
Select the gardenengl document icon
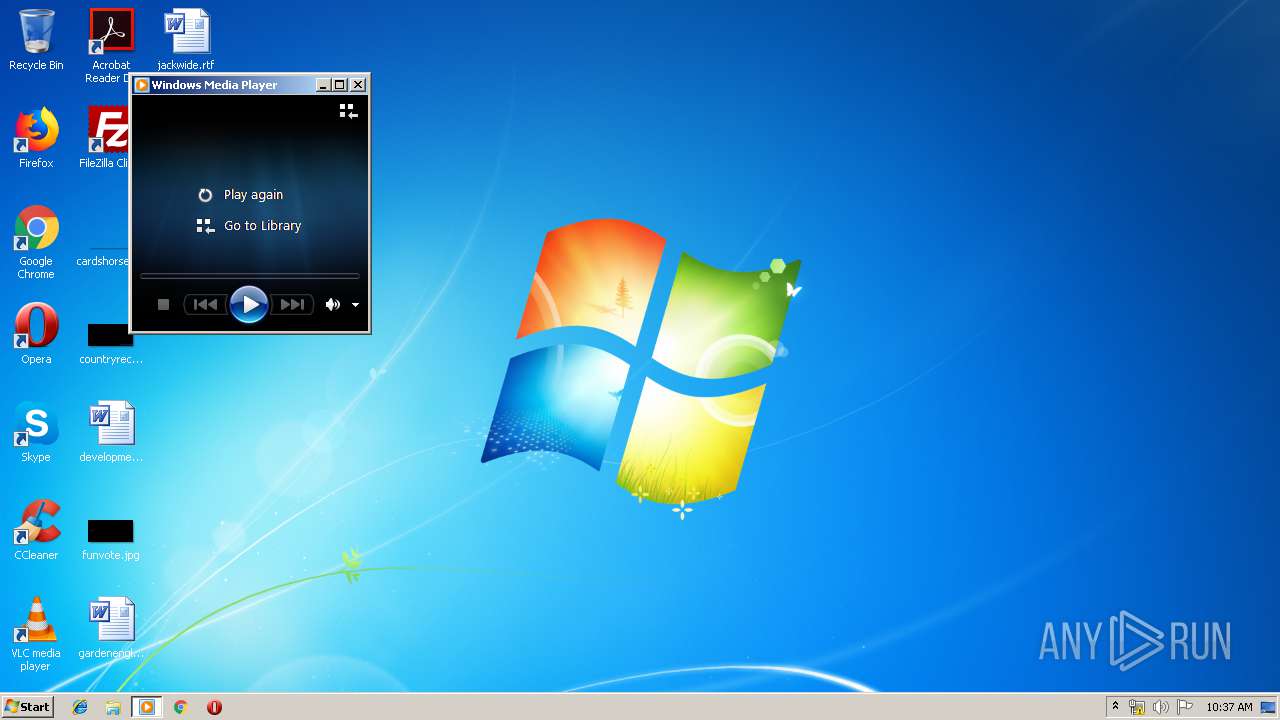coord(111,628)
